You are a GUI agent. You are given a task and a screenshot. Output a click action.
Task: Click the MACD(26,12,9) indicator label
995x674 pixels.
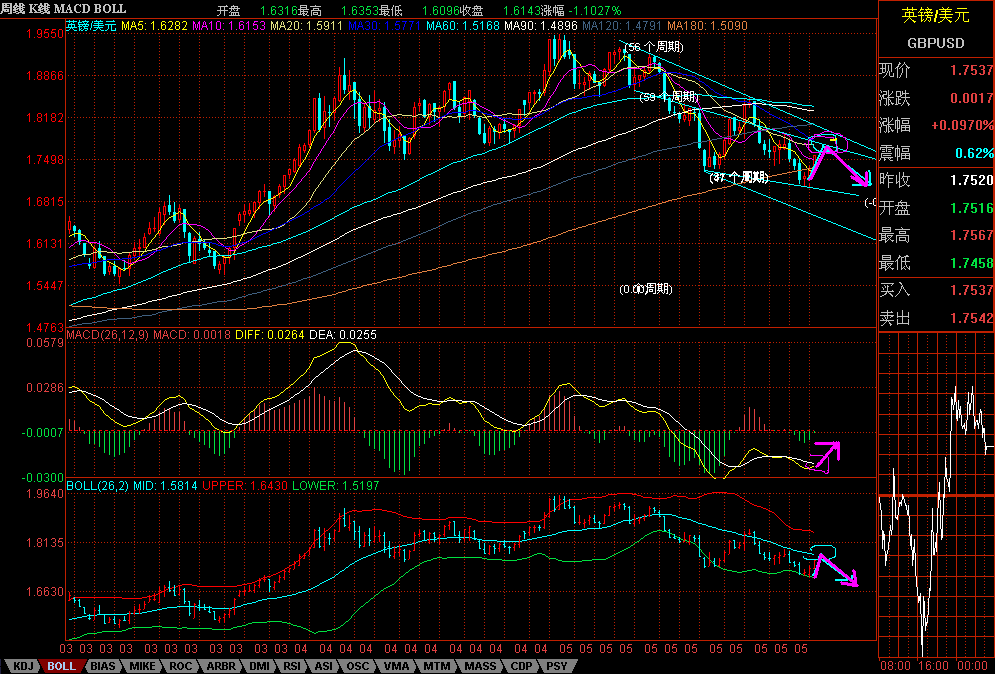(x=107, y=334)
